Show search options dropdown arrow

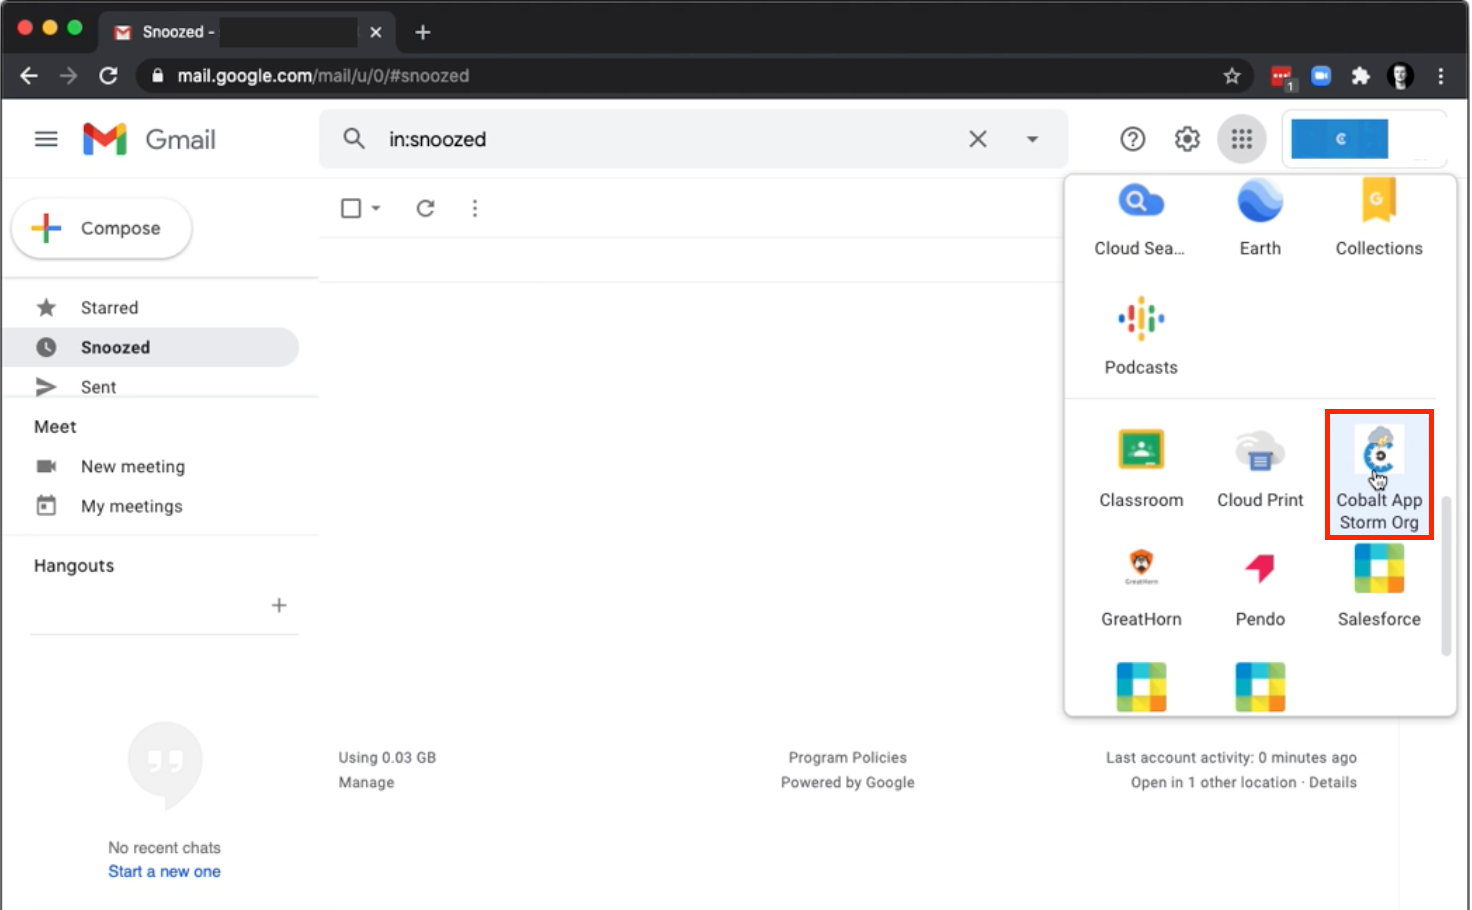(1032, 139)
